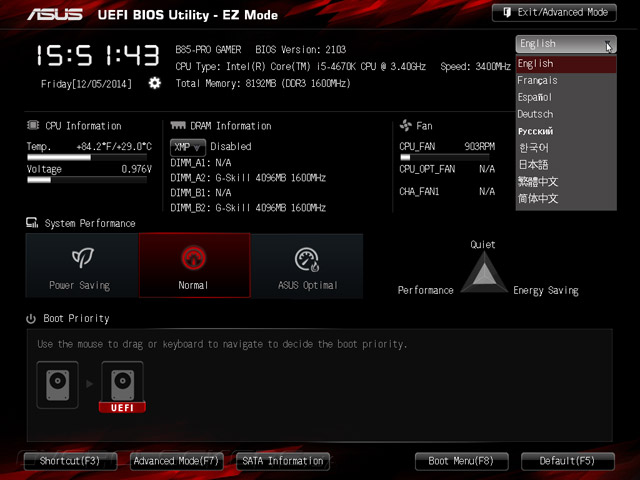Screen dimensions: 640x480
Task: Click the CPU temperature bar
Action: (x=87, y=157)
